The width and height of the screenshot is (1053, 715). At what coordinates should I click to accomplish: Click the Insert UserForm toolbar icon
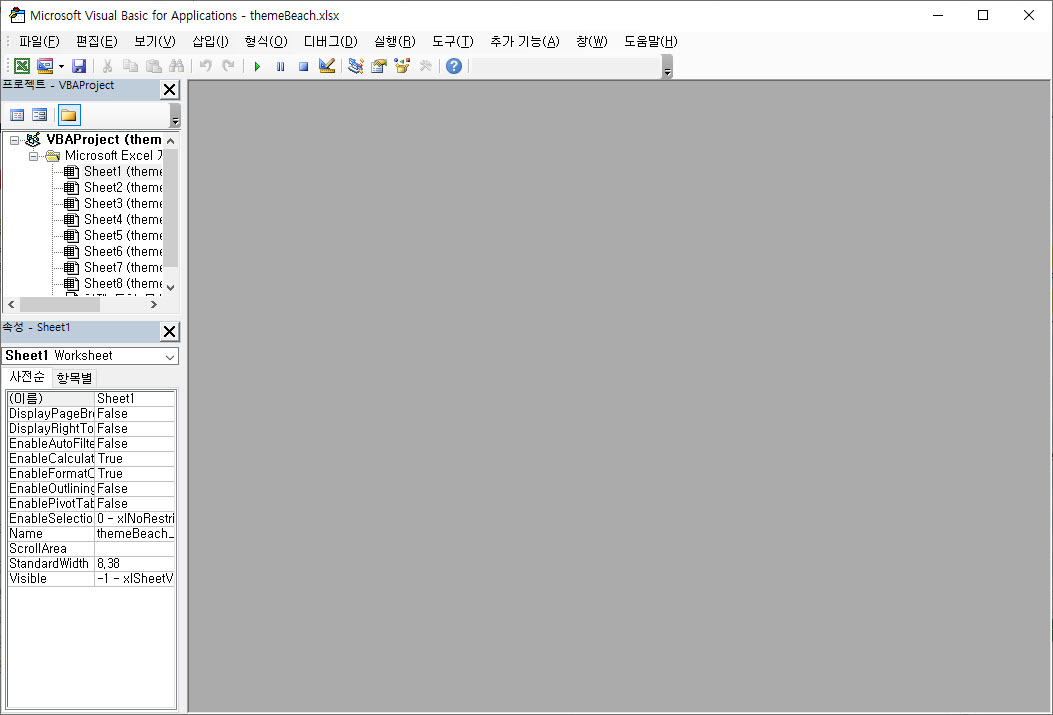[x=45, y=66]
